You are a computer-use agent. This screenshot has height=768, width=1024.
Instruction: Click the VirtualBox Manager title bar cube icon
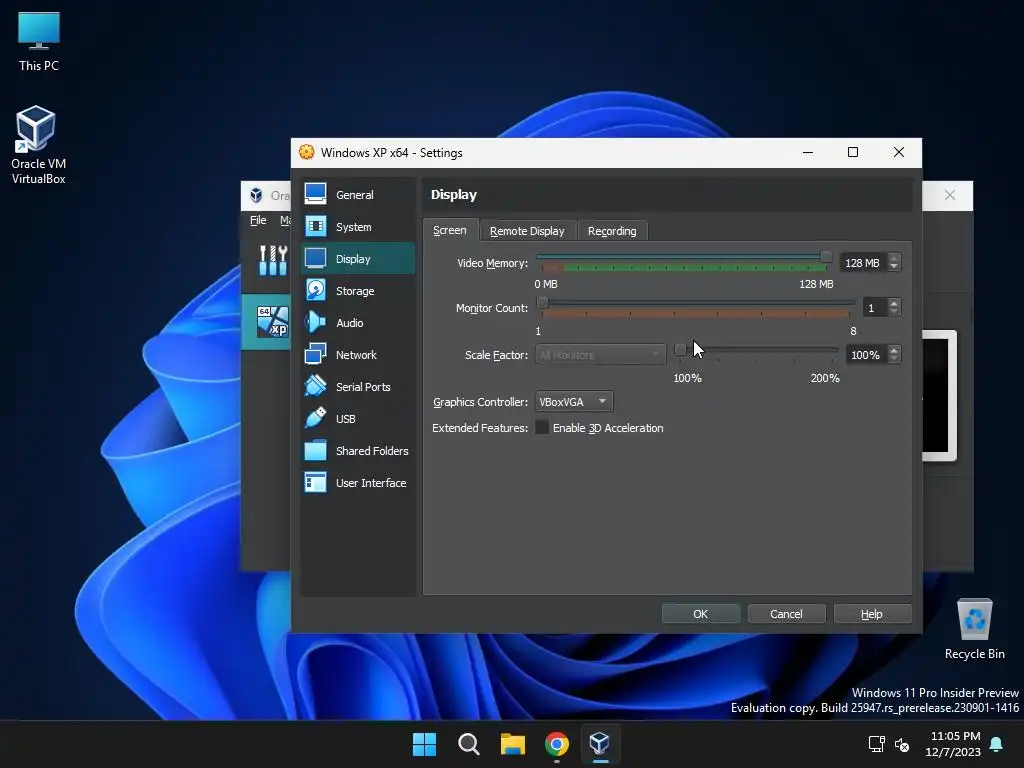click(257, 195)
